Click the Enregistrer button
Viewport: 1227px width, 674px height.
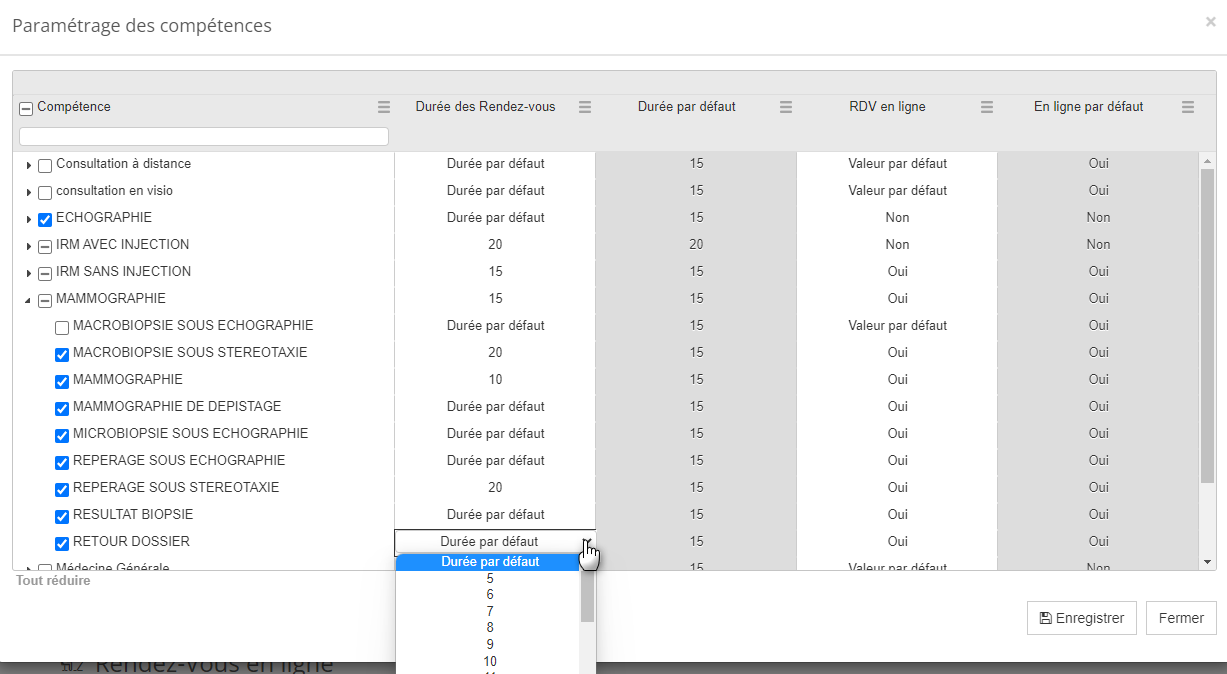click(1081, 618)
